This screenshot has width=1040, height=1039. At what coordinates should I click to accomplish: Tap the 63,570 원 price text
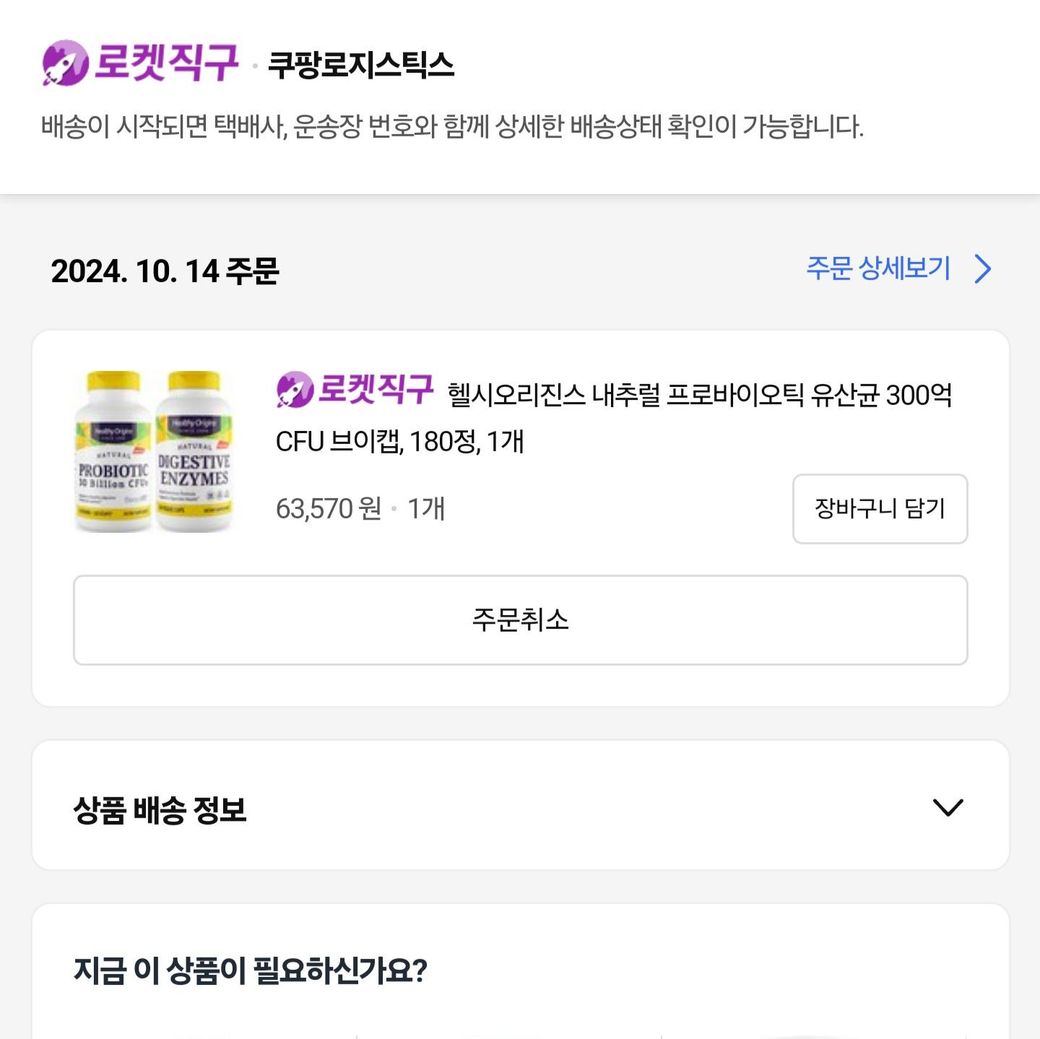coord(328,509)
